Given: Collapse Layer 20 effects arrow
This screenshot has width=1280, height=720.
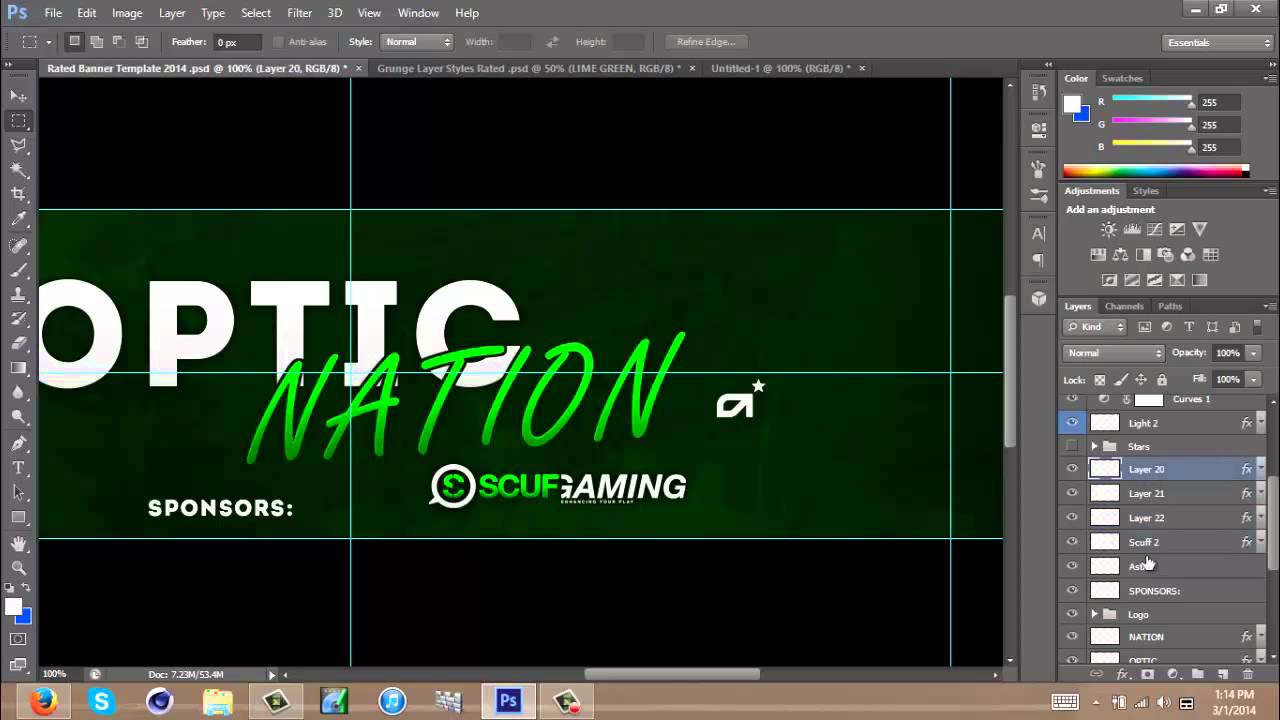Looking at the screenshot, I should [x=1260, y=469].
